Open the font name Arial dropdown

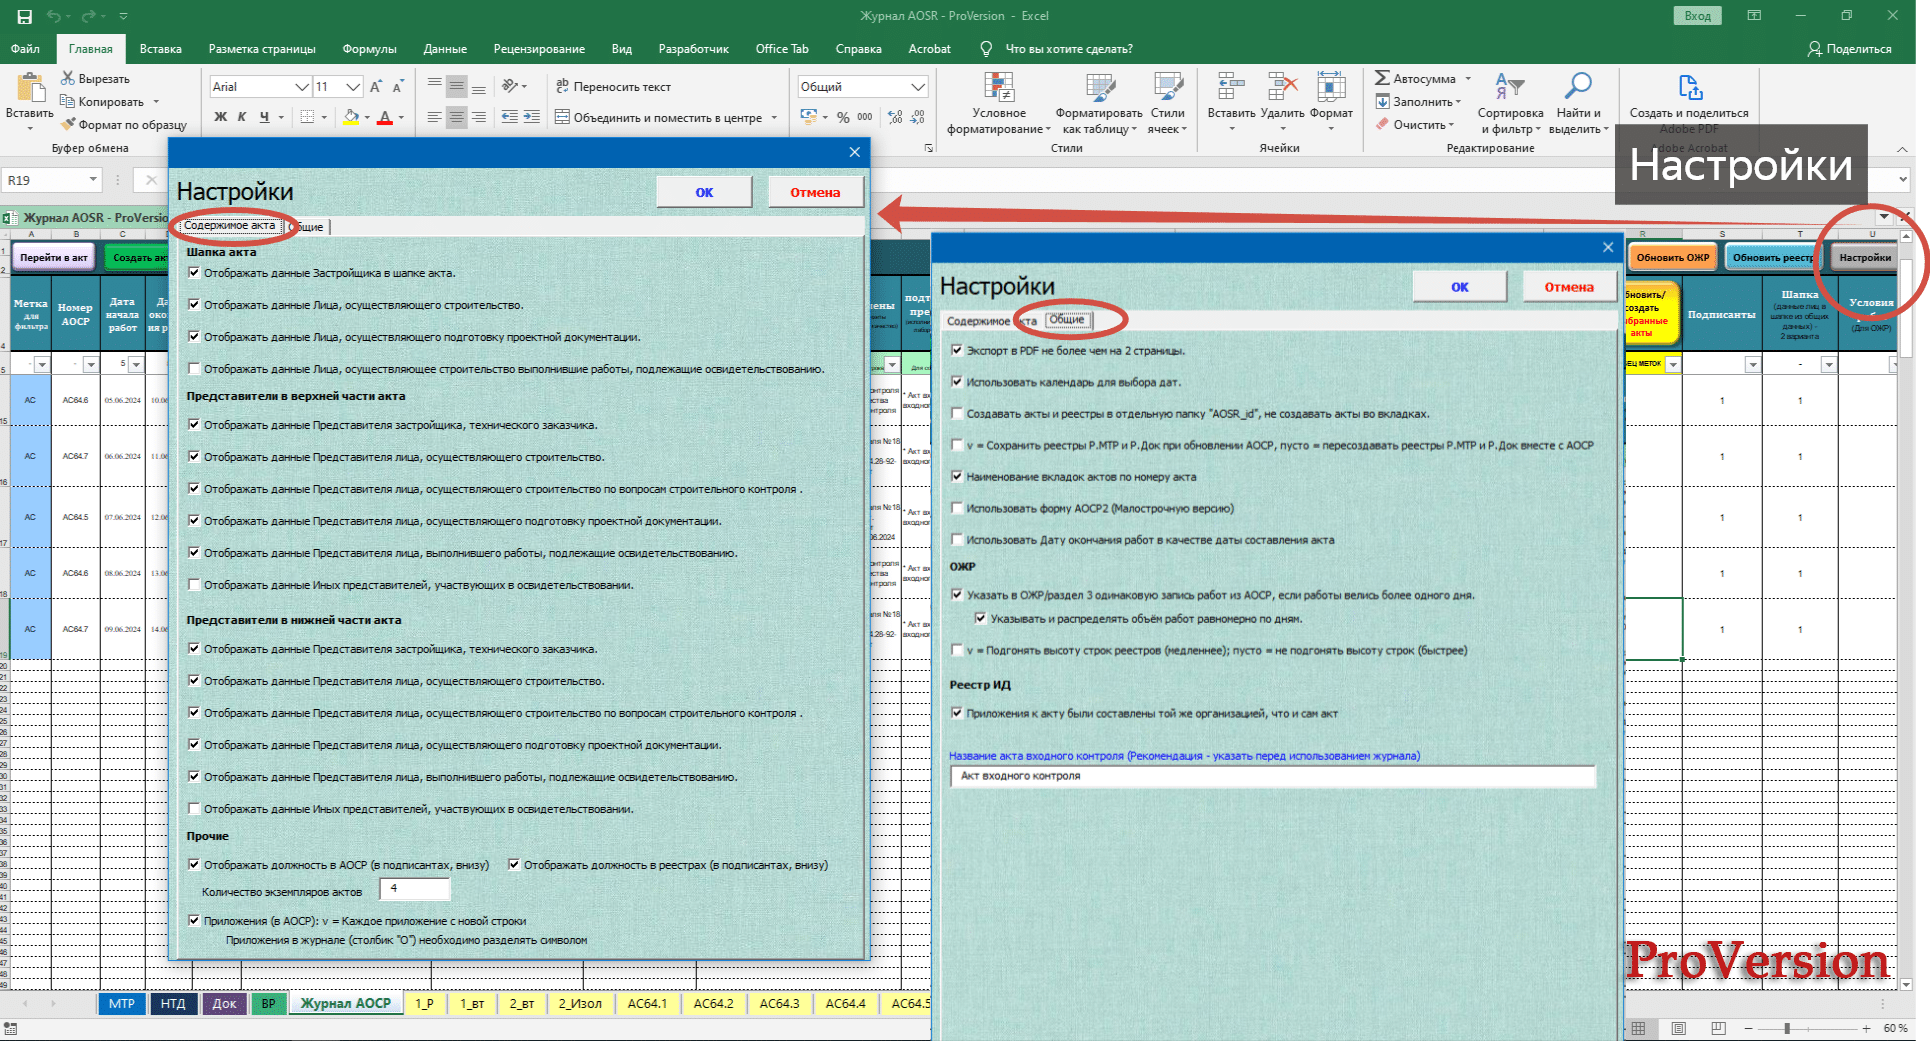coord(302,87)
